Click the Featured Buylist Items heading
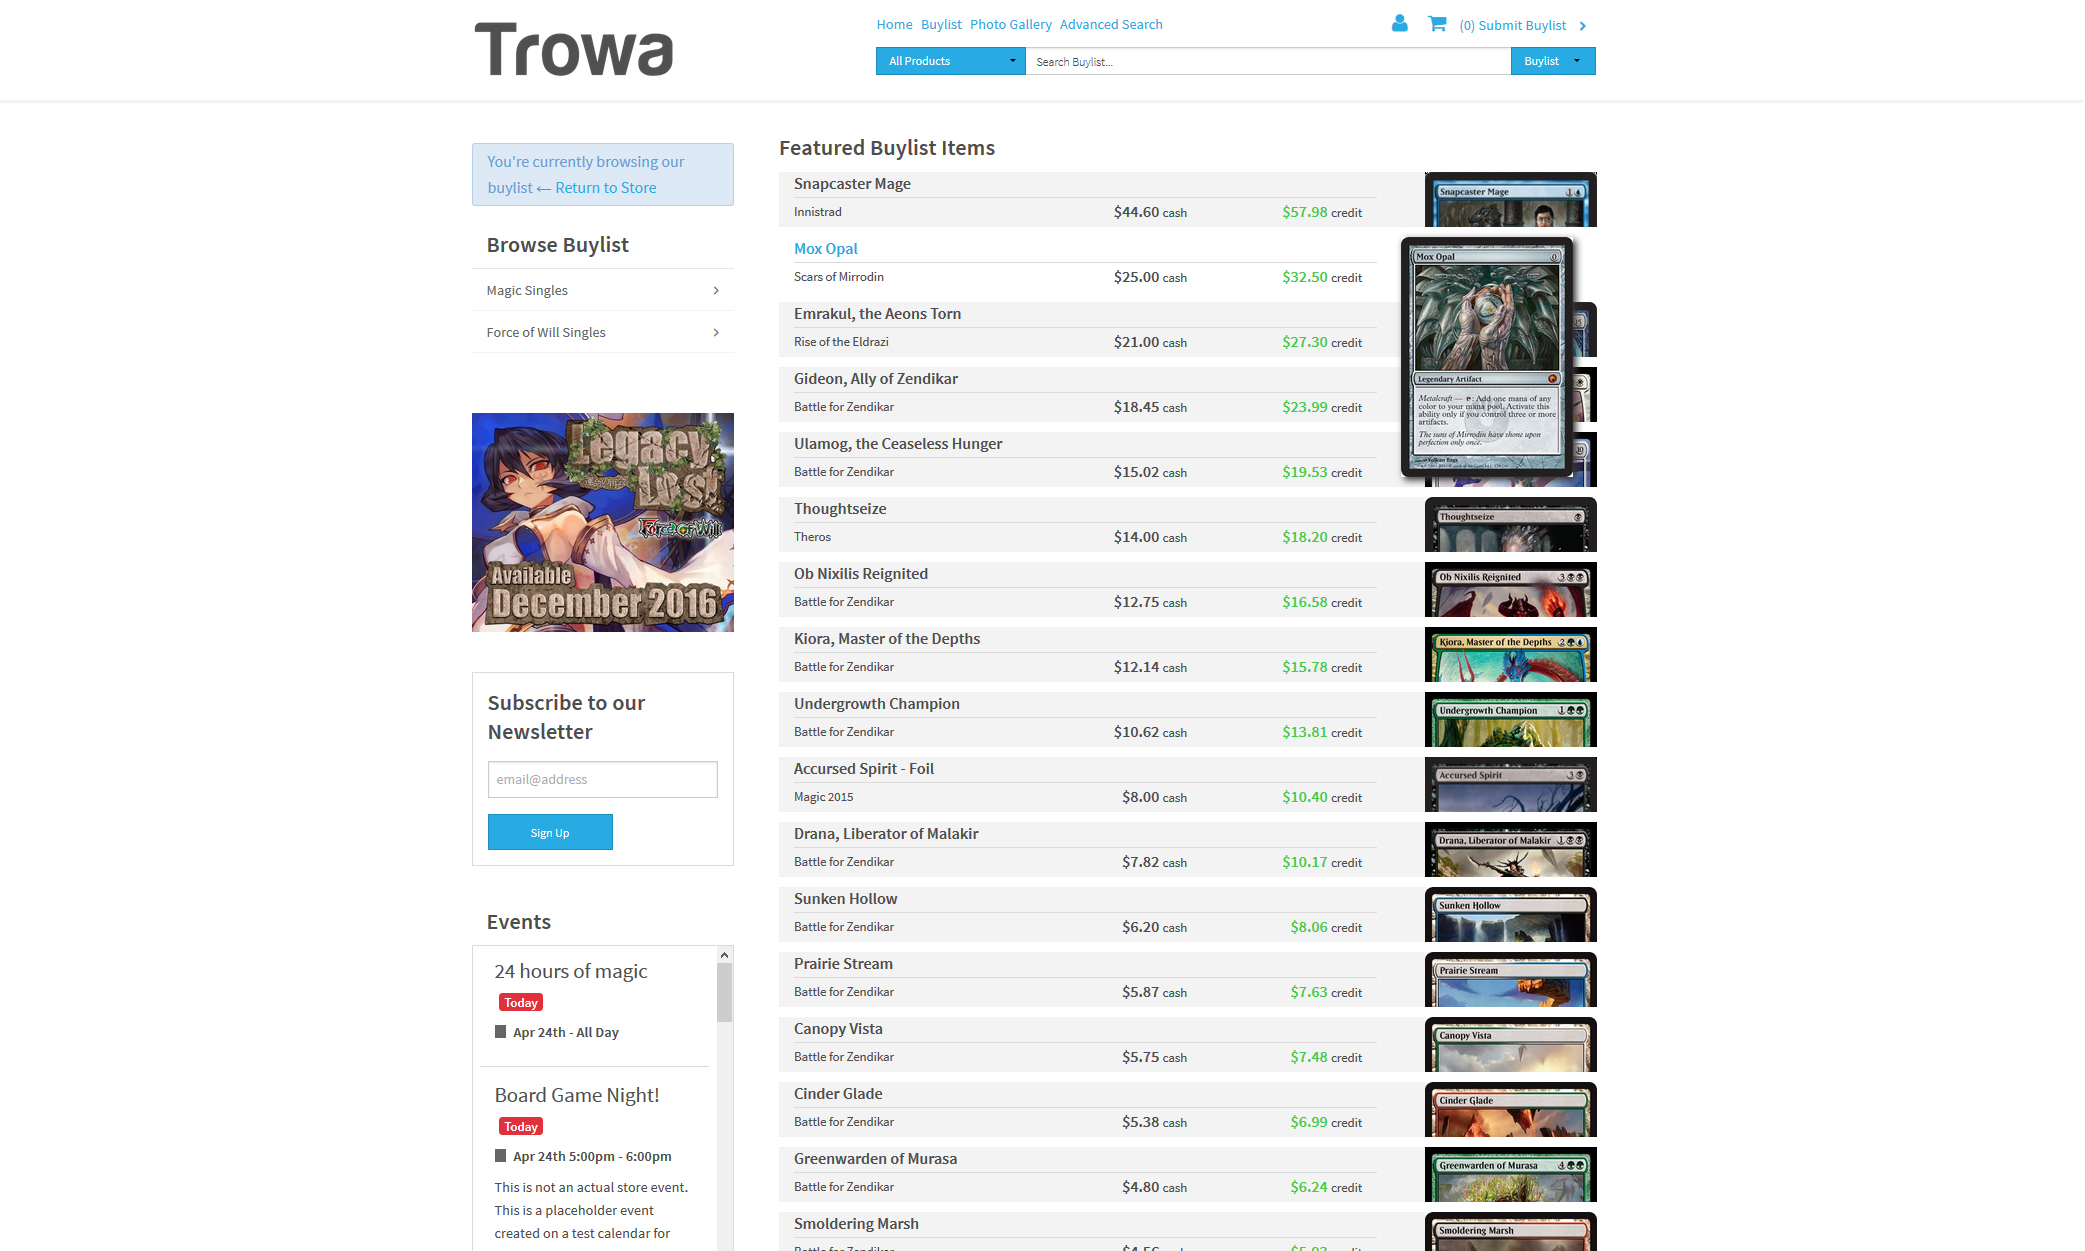Viewport: 2085px width, 1251px height. 887,148
